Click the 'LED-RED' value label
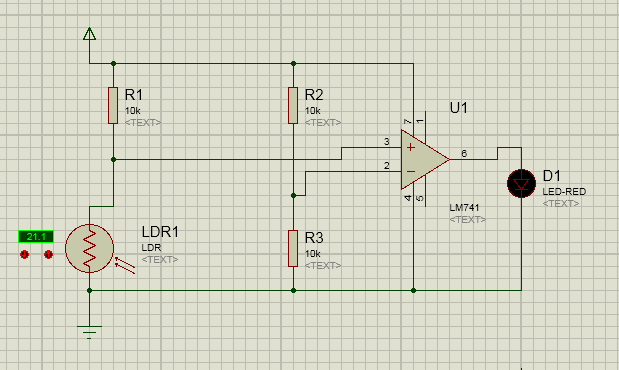 (x=564, y=192)
